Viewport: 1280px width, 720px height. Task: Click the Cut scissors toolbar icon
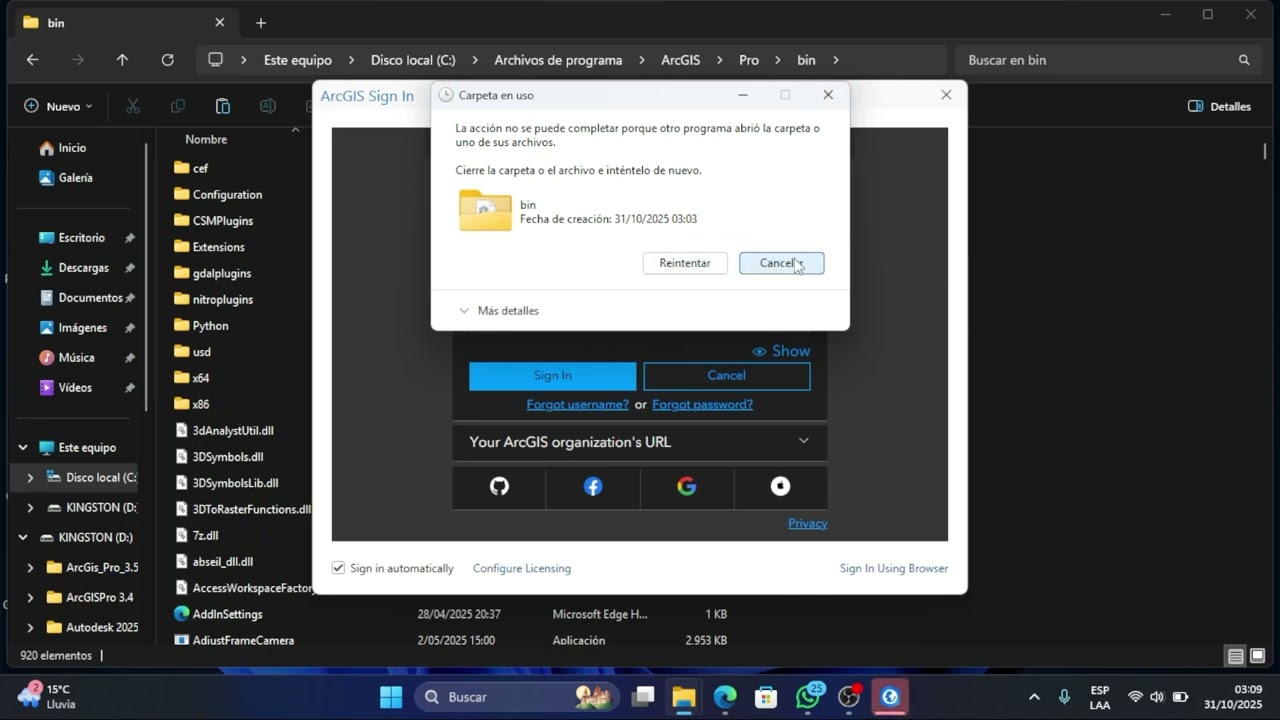[133, 106]
